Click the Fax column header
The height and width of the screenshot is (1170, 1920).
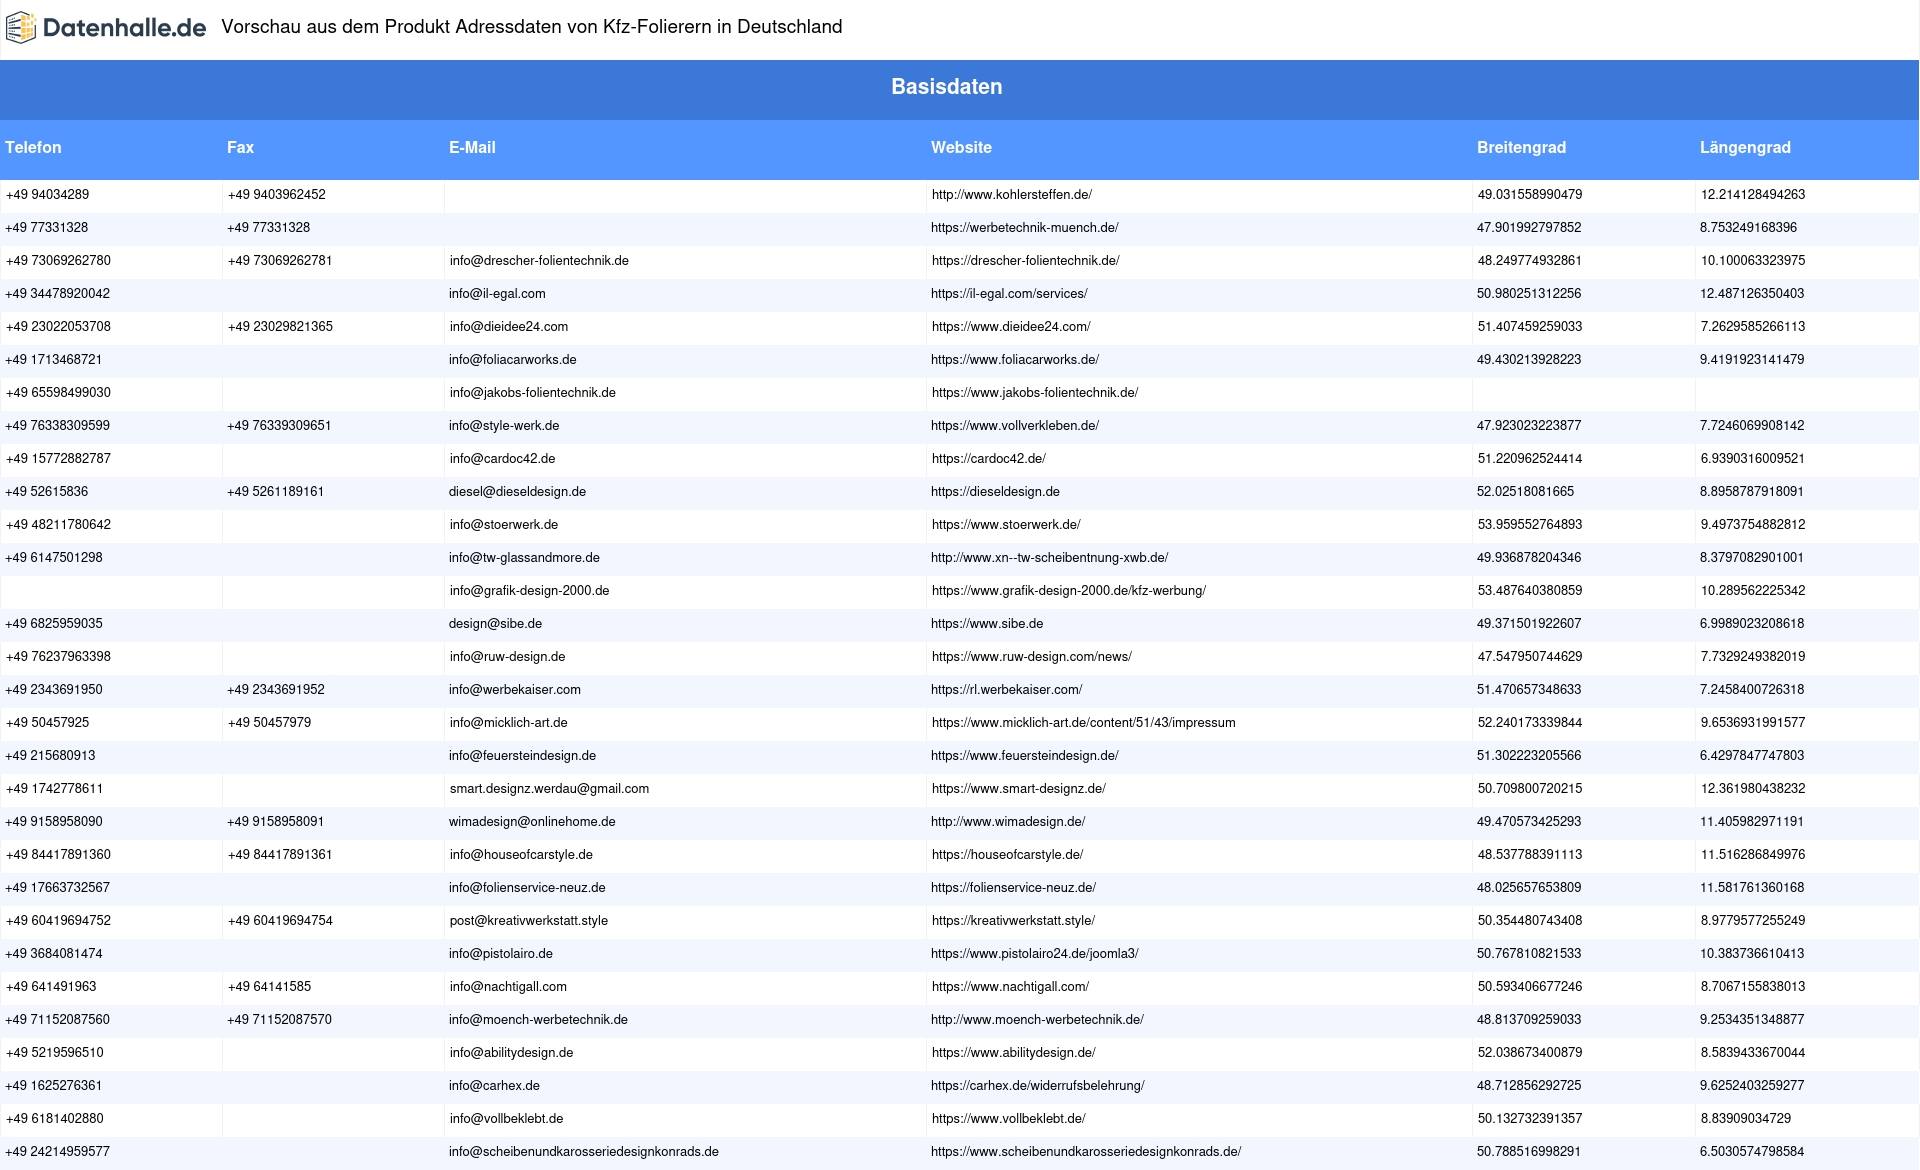point(240,147)
